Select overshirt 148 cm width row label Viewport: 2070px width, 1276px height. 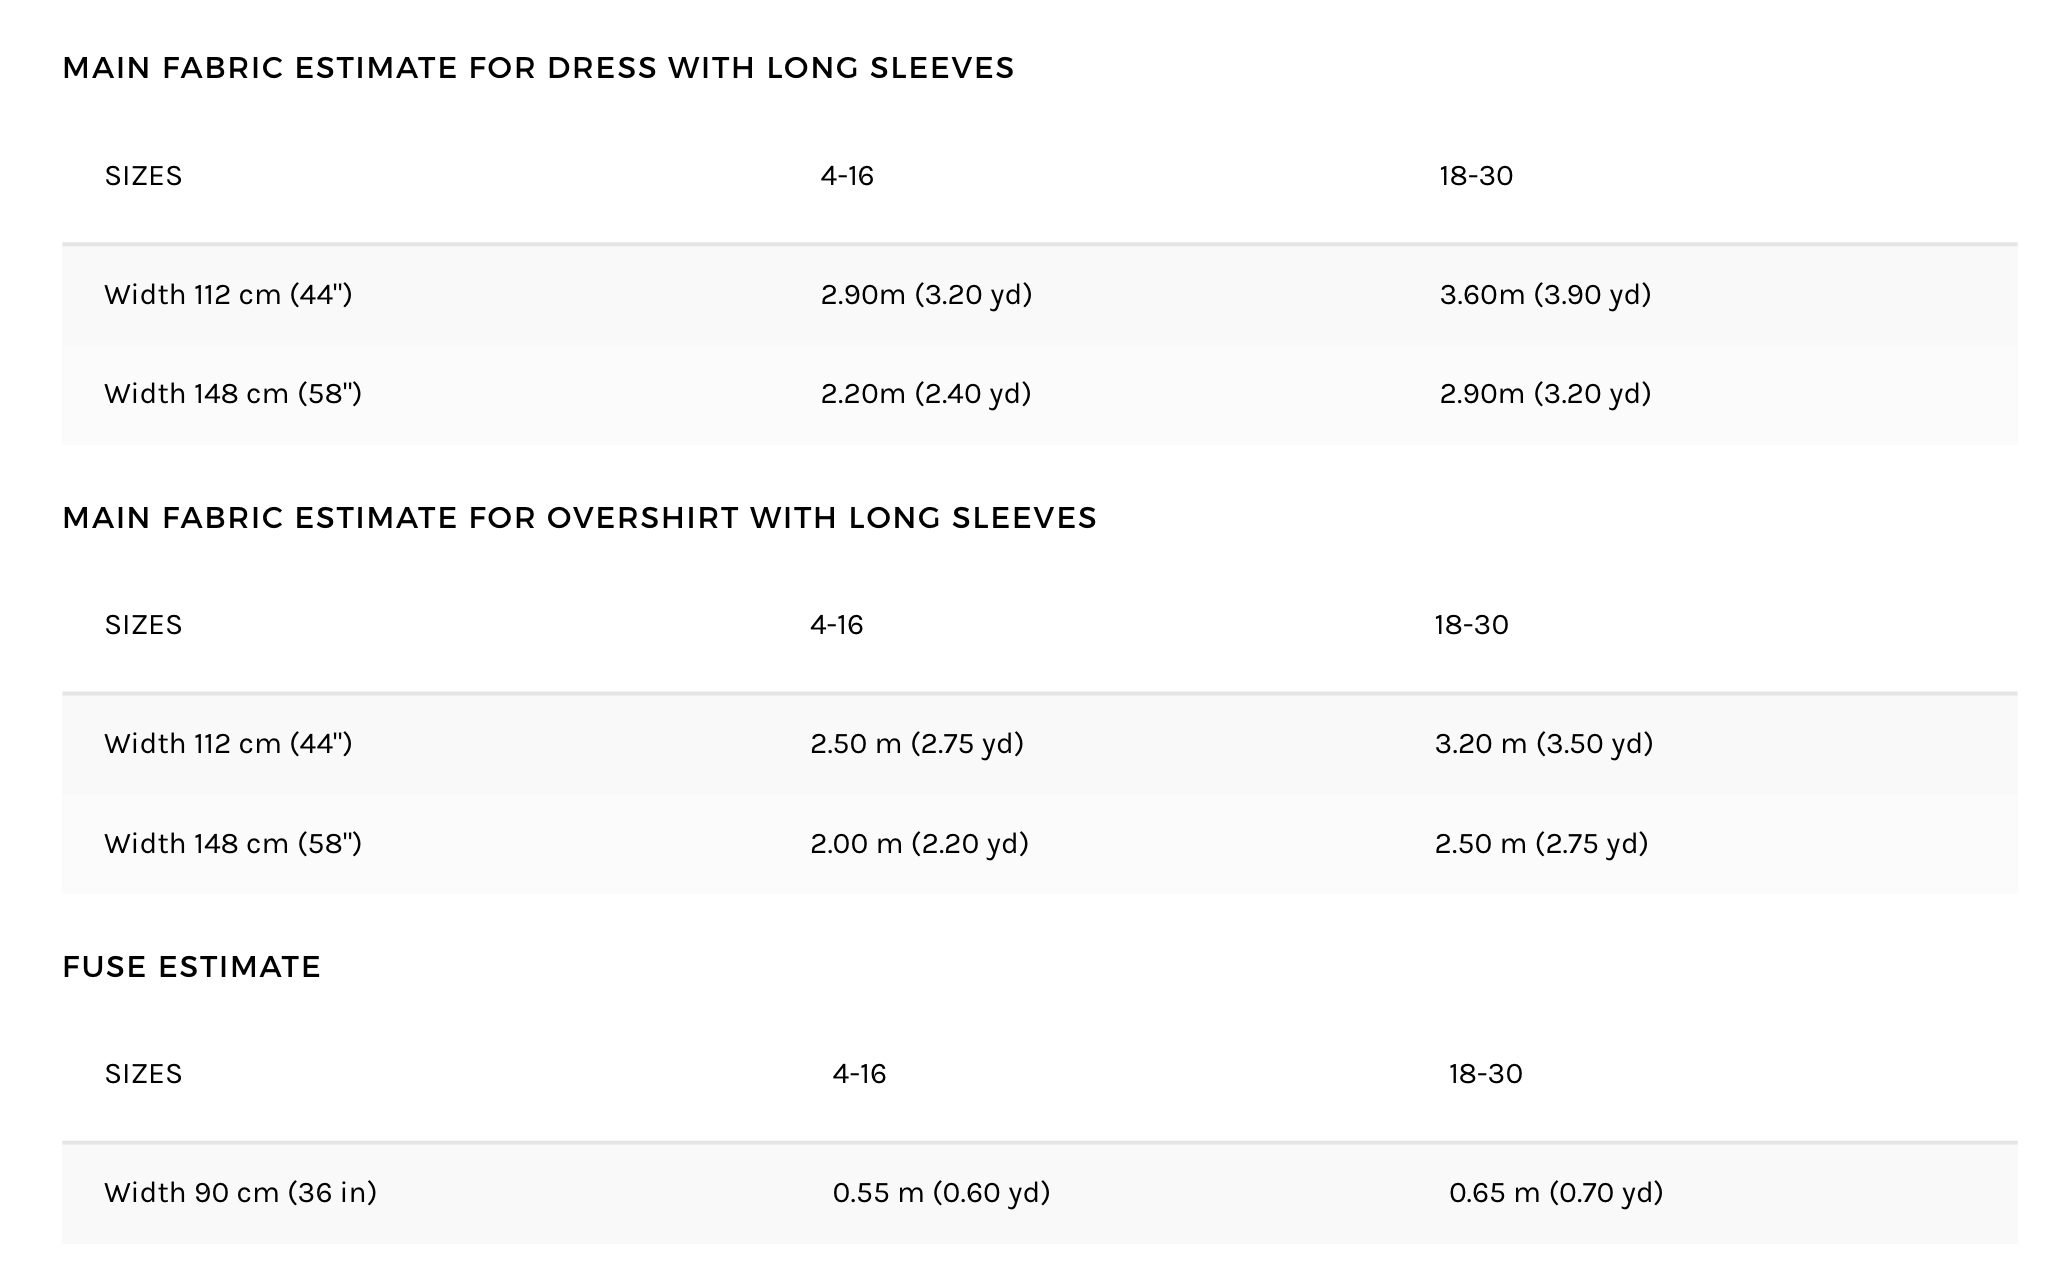233,844
